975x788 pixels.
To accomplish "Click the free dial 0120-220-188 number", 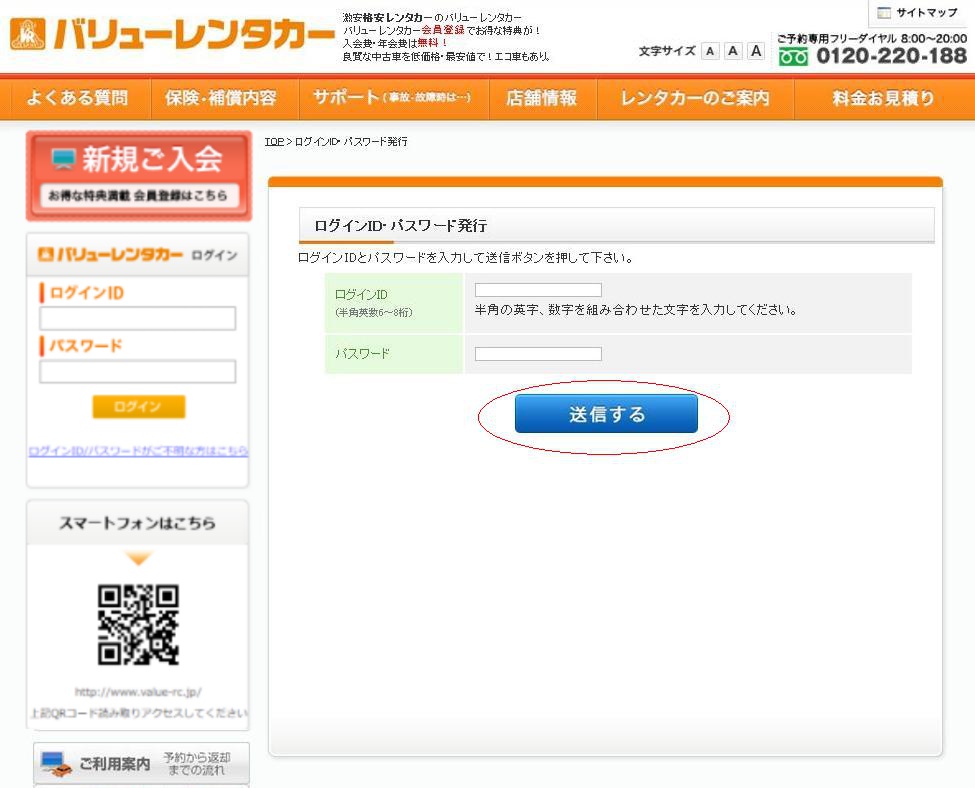I will point(891,56).
